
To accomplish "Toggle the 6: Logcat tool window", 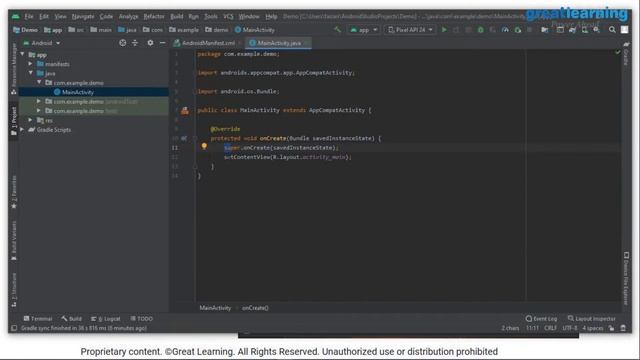I will click(x=105, y=319).
